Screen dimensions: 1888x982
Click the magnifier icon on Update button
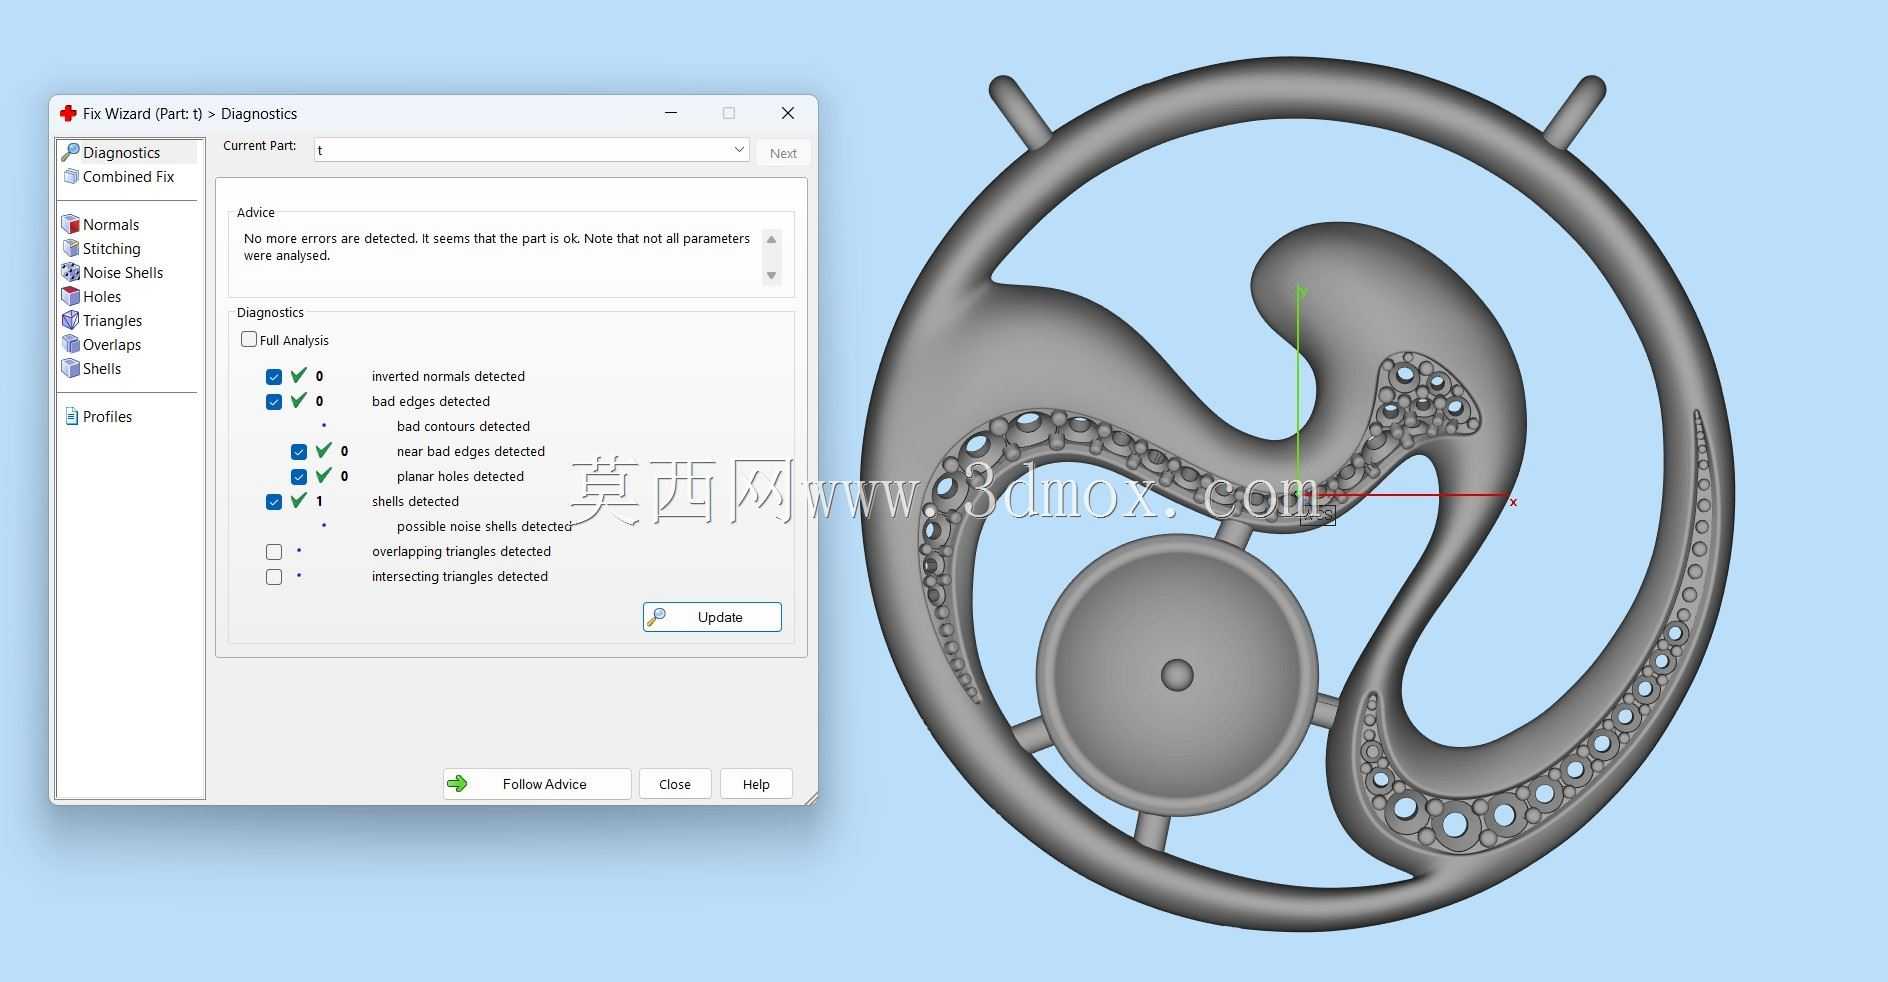656,617
